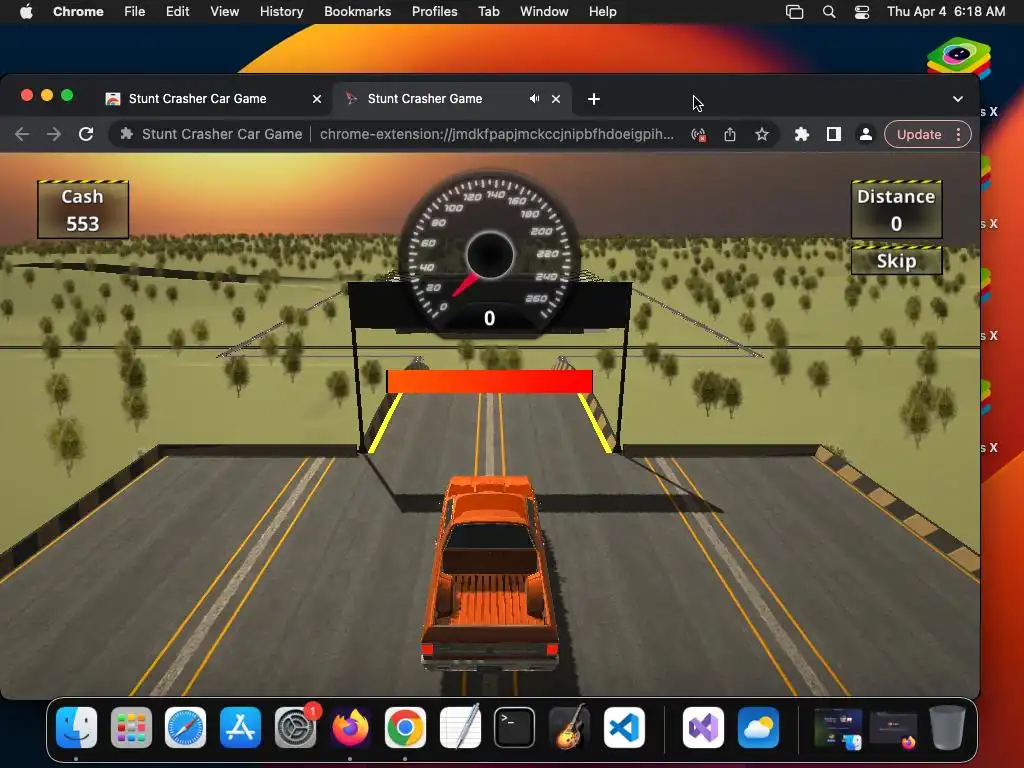The width and height of the screenshot is (1024, 768).
Task: Open the Edit menu
Action: pos(177,12)
